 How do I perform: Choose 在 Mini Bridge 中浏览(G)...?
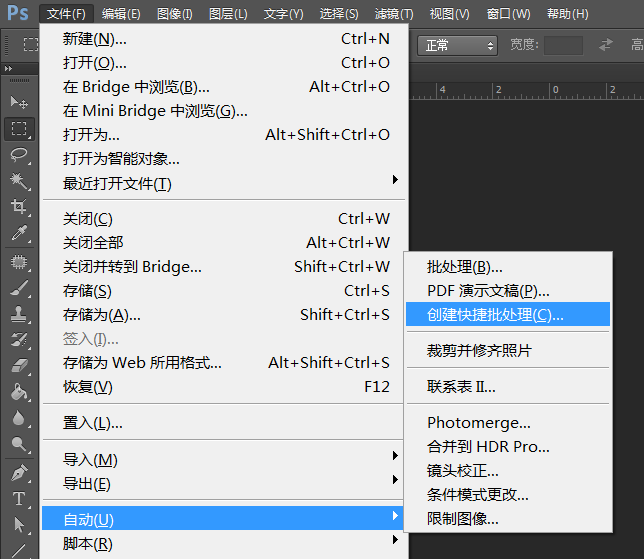(x=225, y=111)
